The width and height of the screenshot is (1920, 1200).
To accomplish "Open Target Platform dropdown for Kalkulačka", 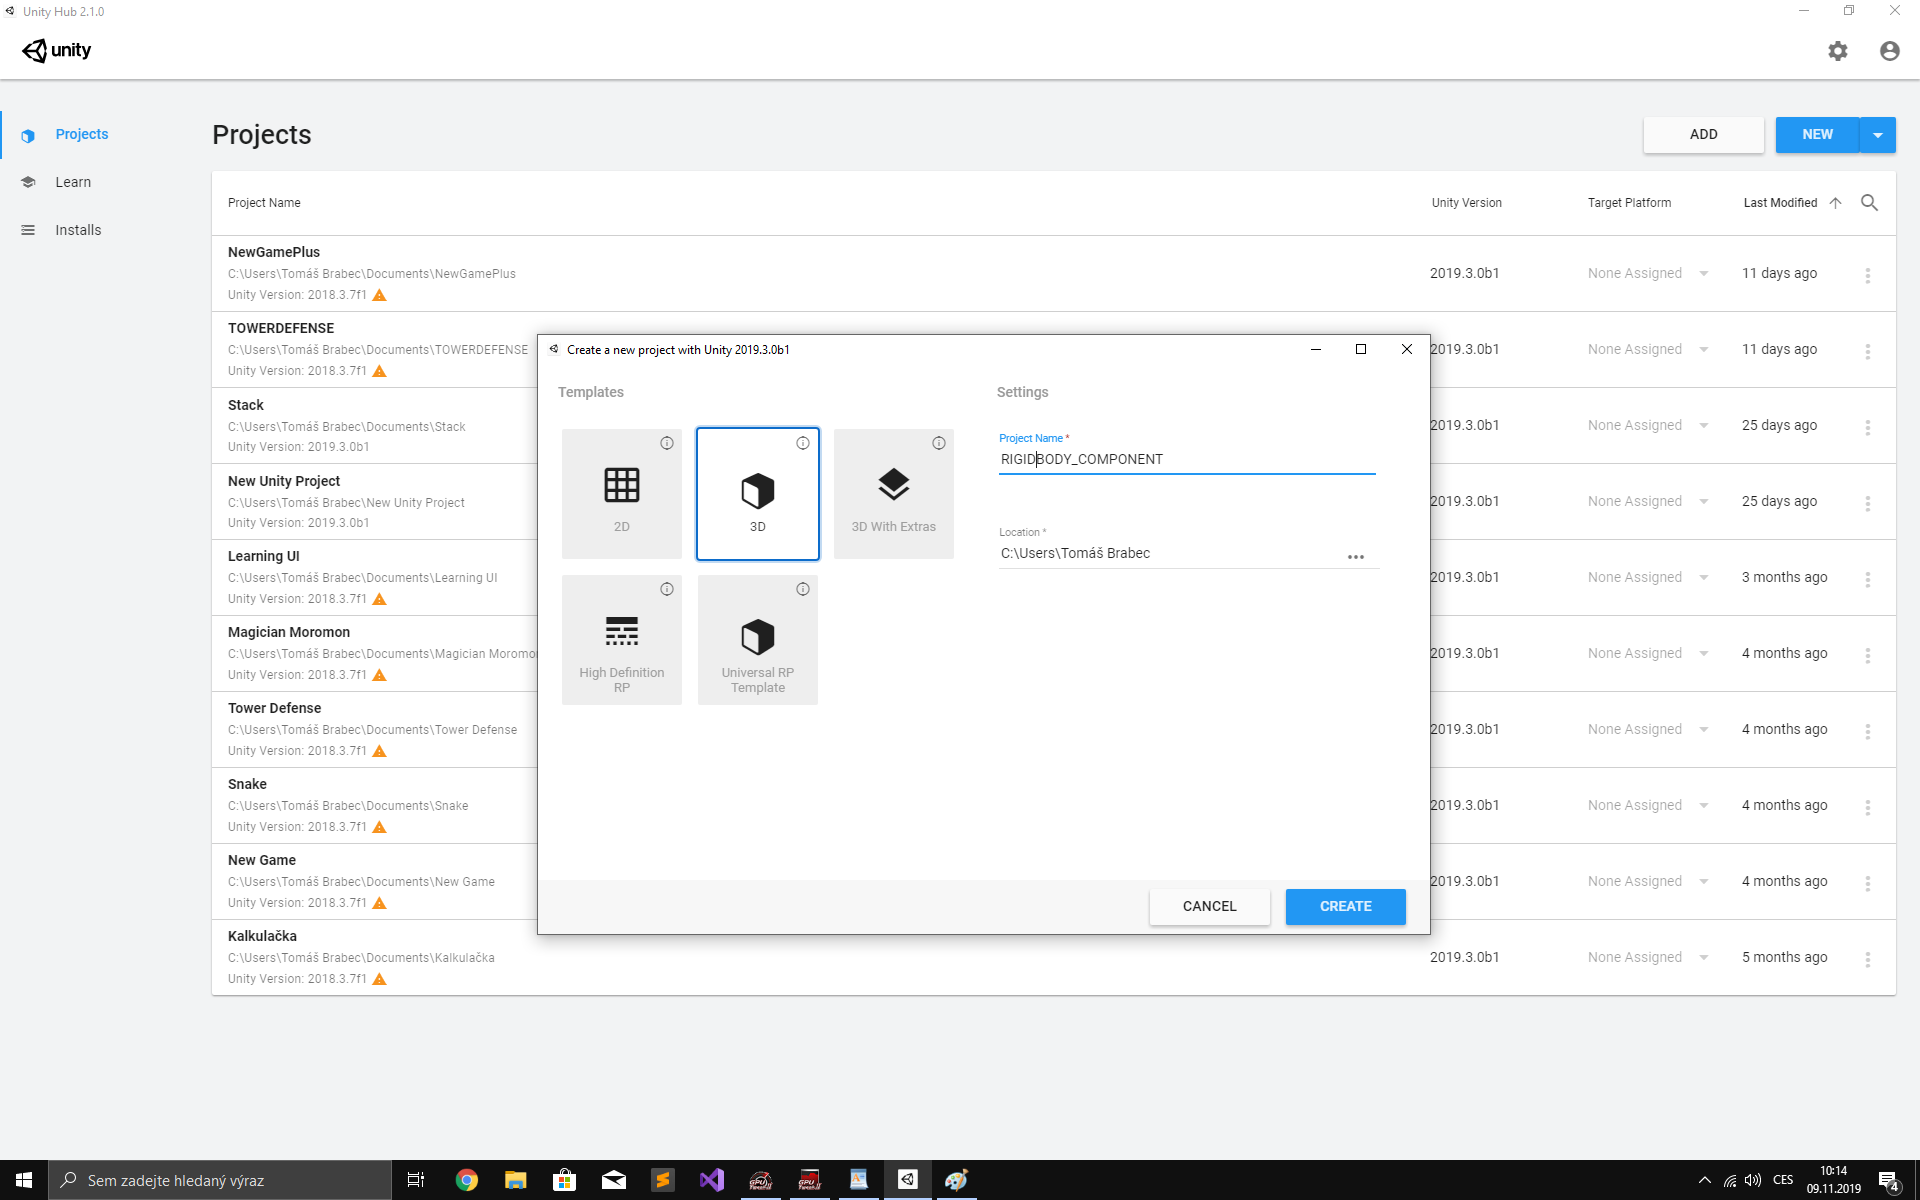I will pos(1703,958).
